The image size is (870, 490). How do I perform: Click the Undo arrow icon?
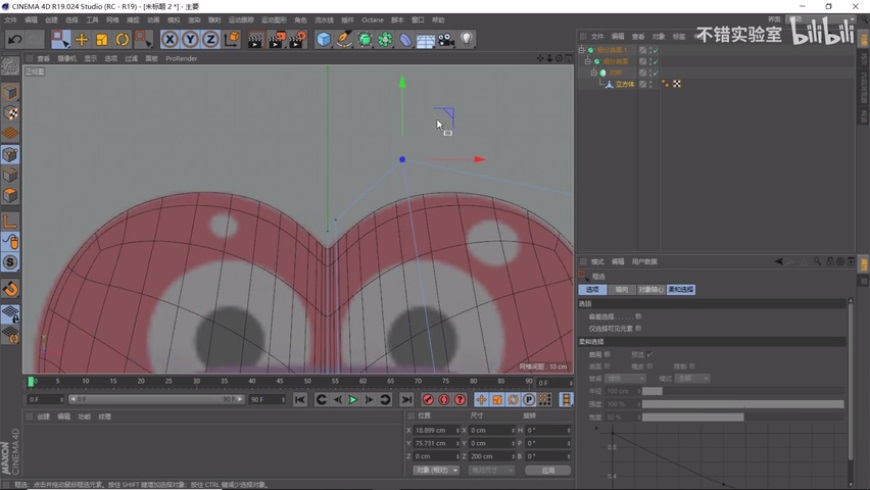click(15, 39)
